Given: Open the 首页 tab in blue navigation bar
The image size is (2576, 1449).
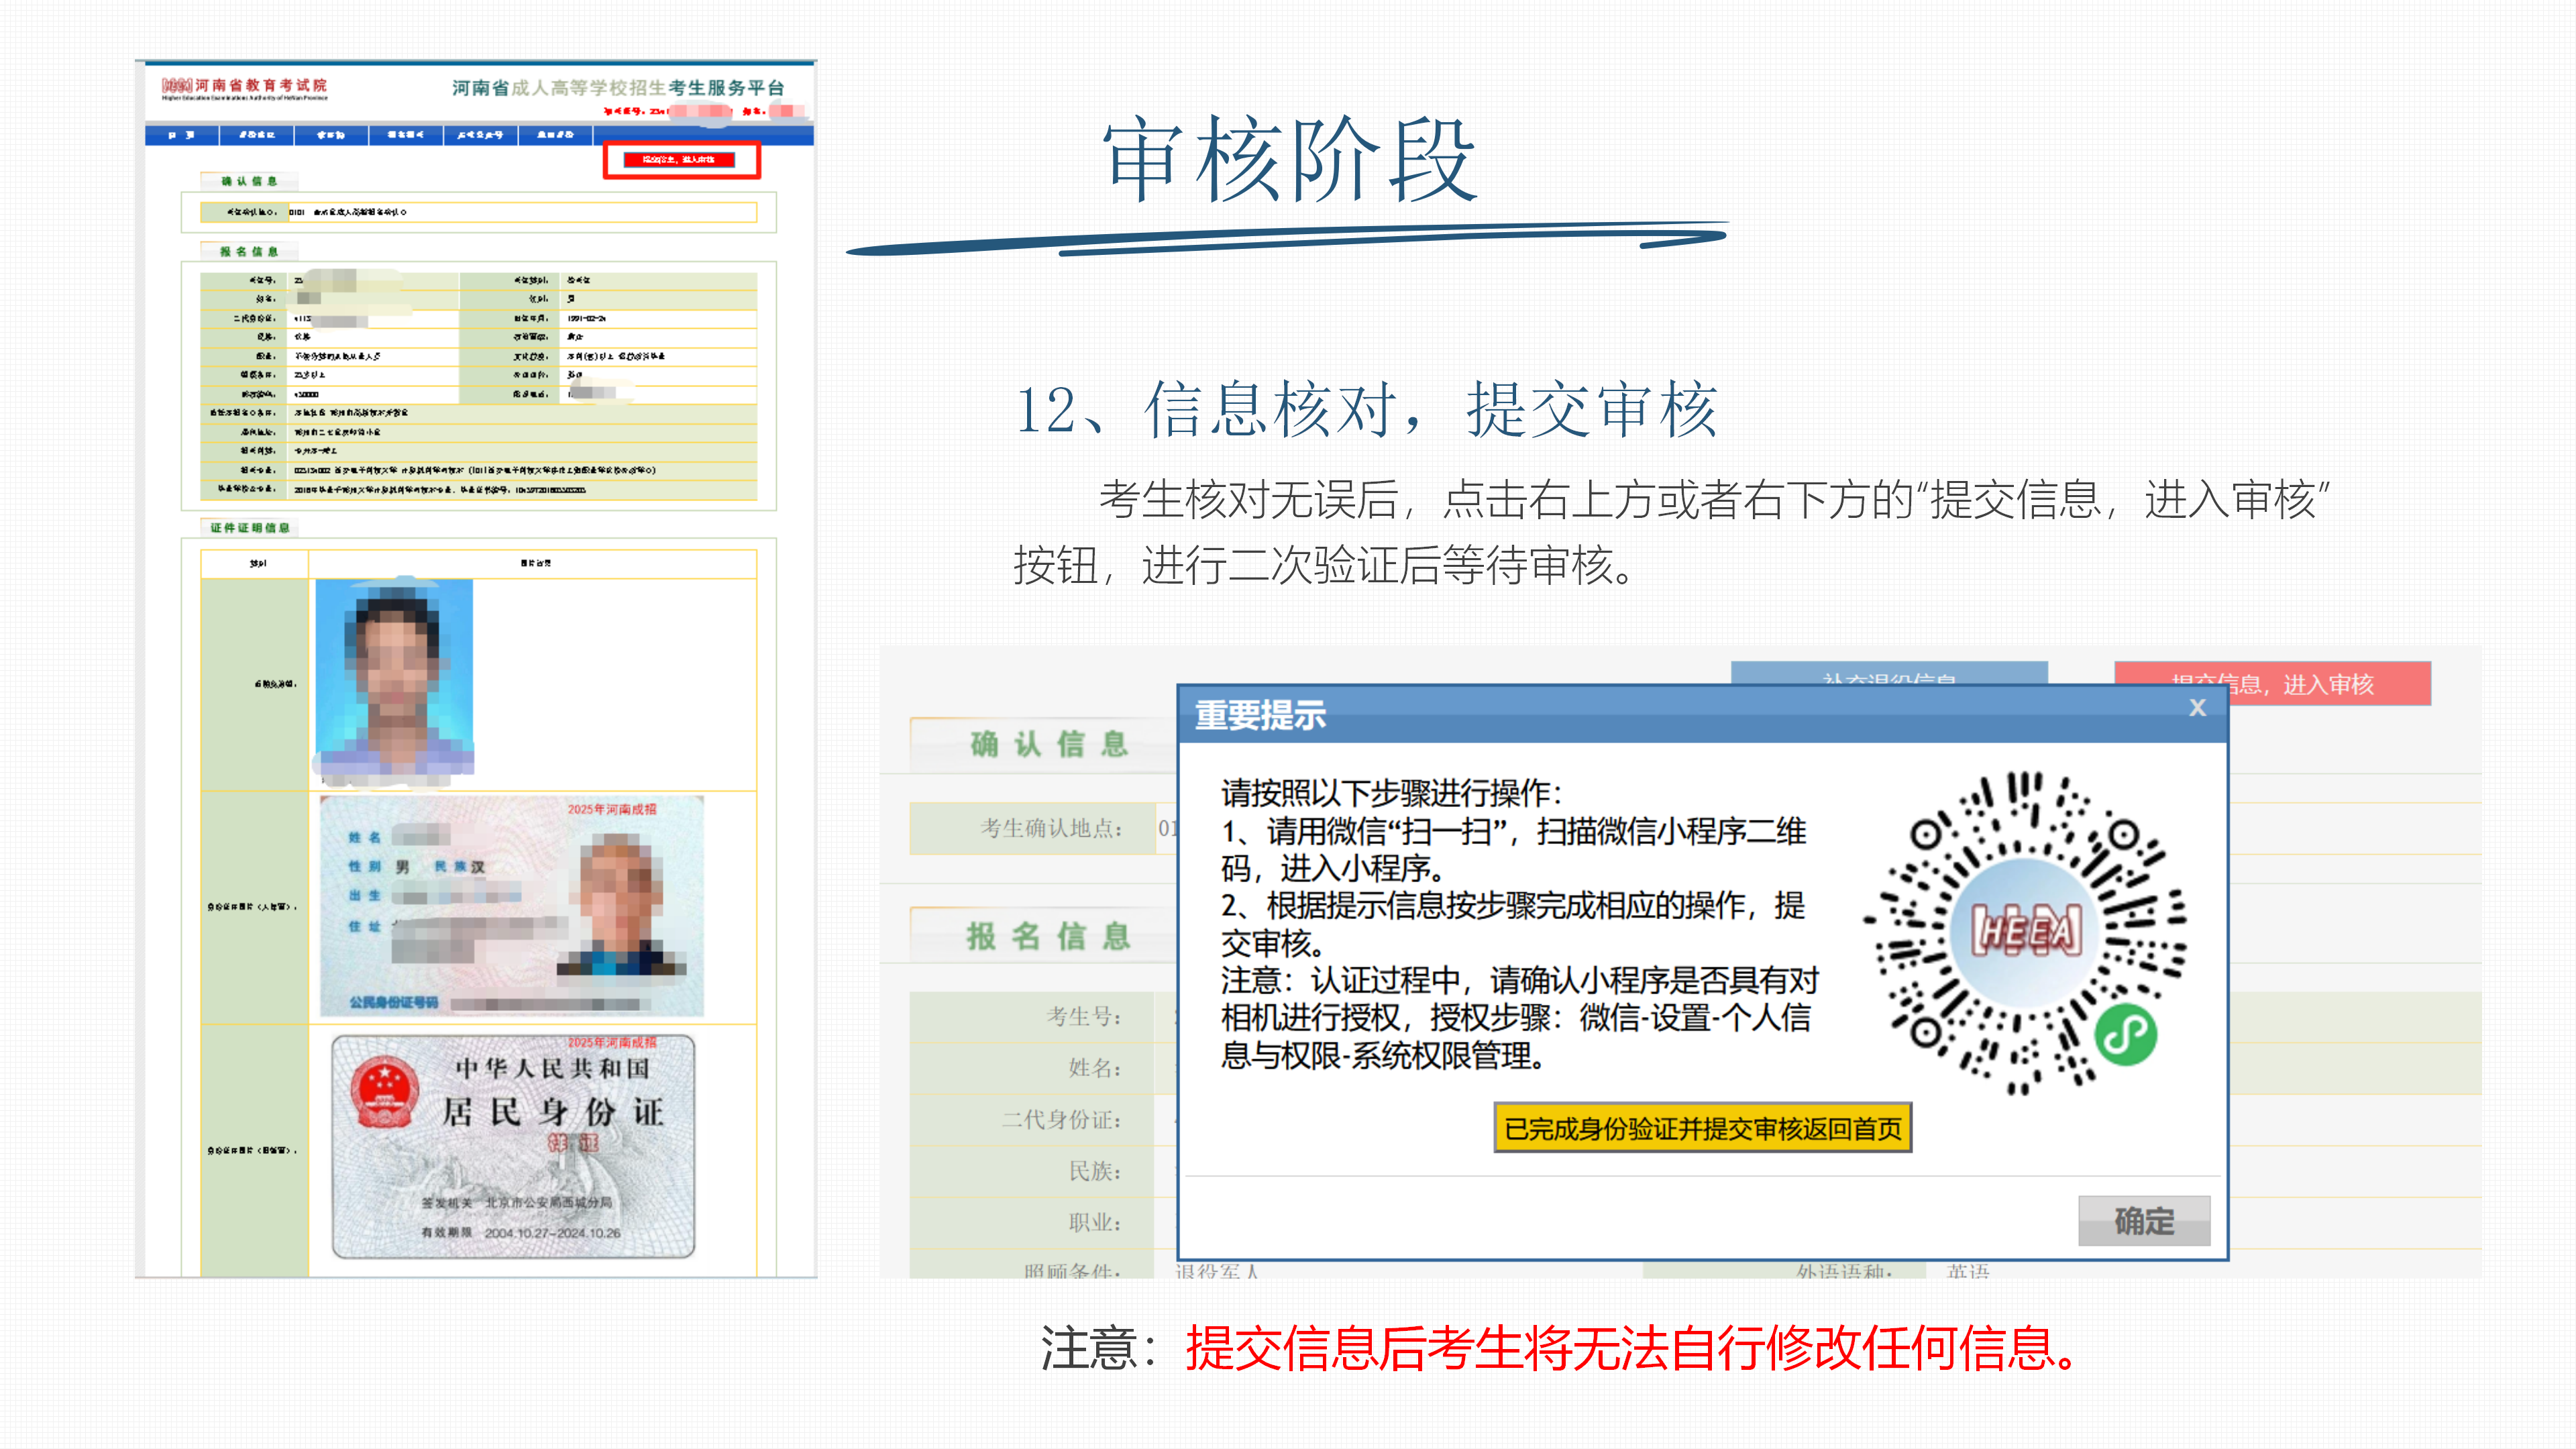Looking at the screenshot, I should point(181,135).
